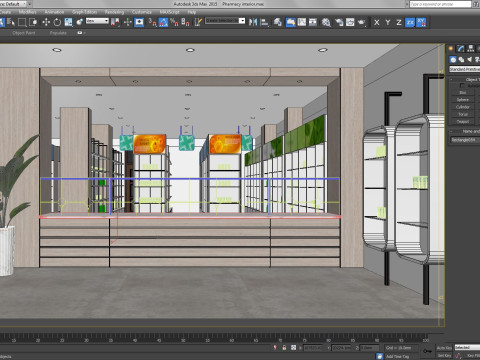Toggle Keyboard Shortcut Override
Image resolution: width=480 pixels, height=360 pixels.
pos(139,22)
